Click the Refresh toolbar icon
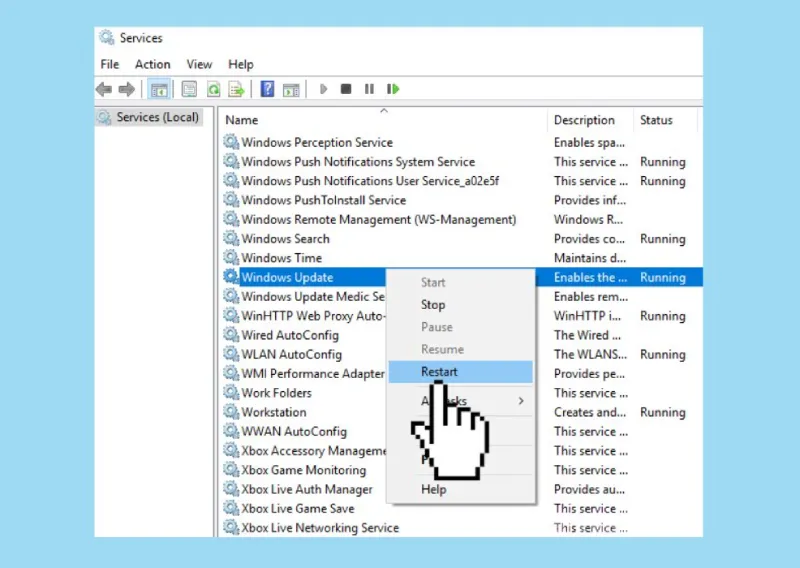 213,89
